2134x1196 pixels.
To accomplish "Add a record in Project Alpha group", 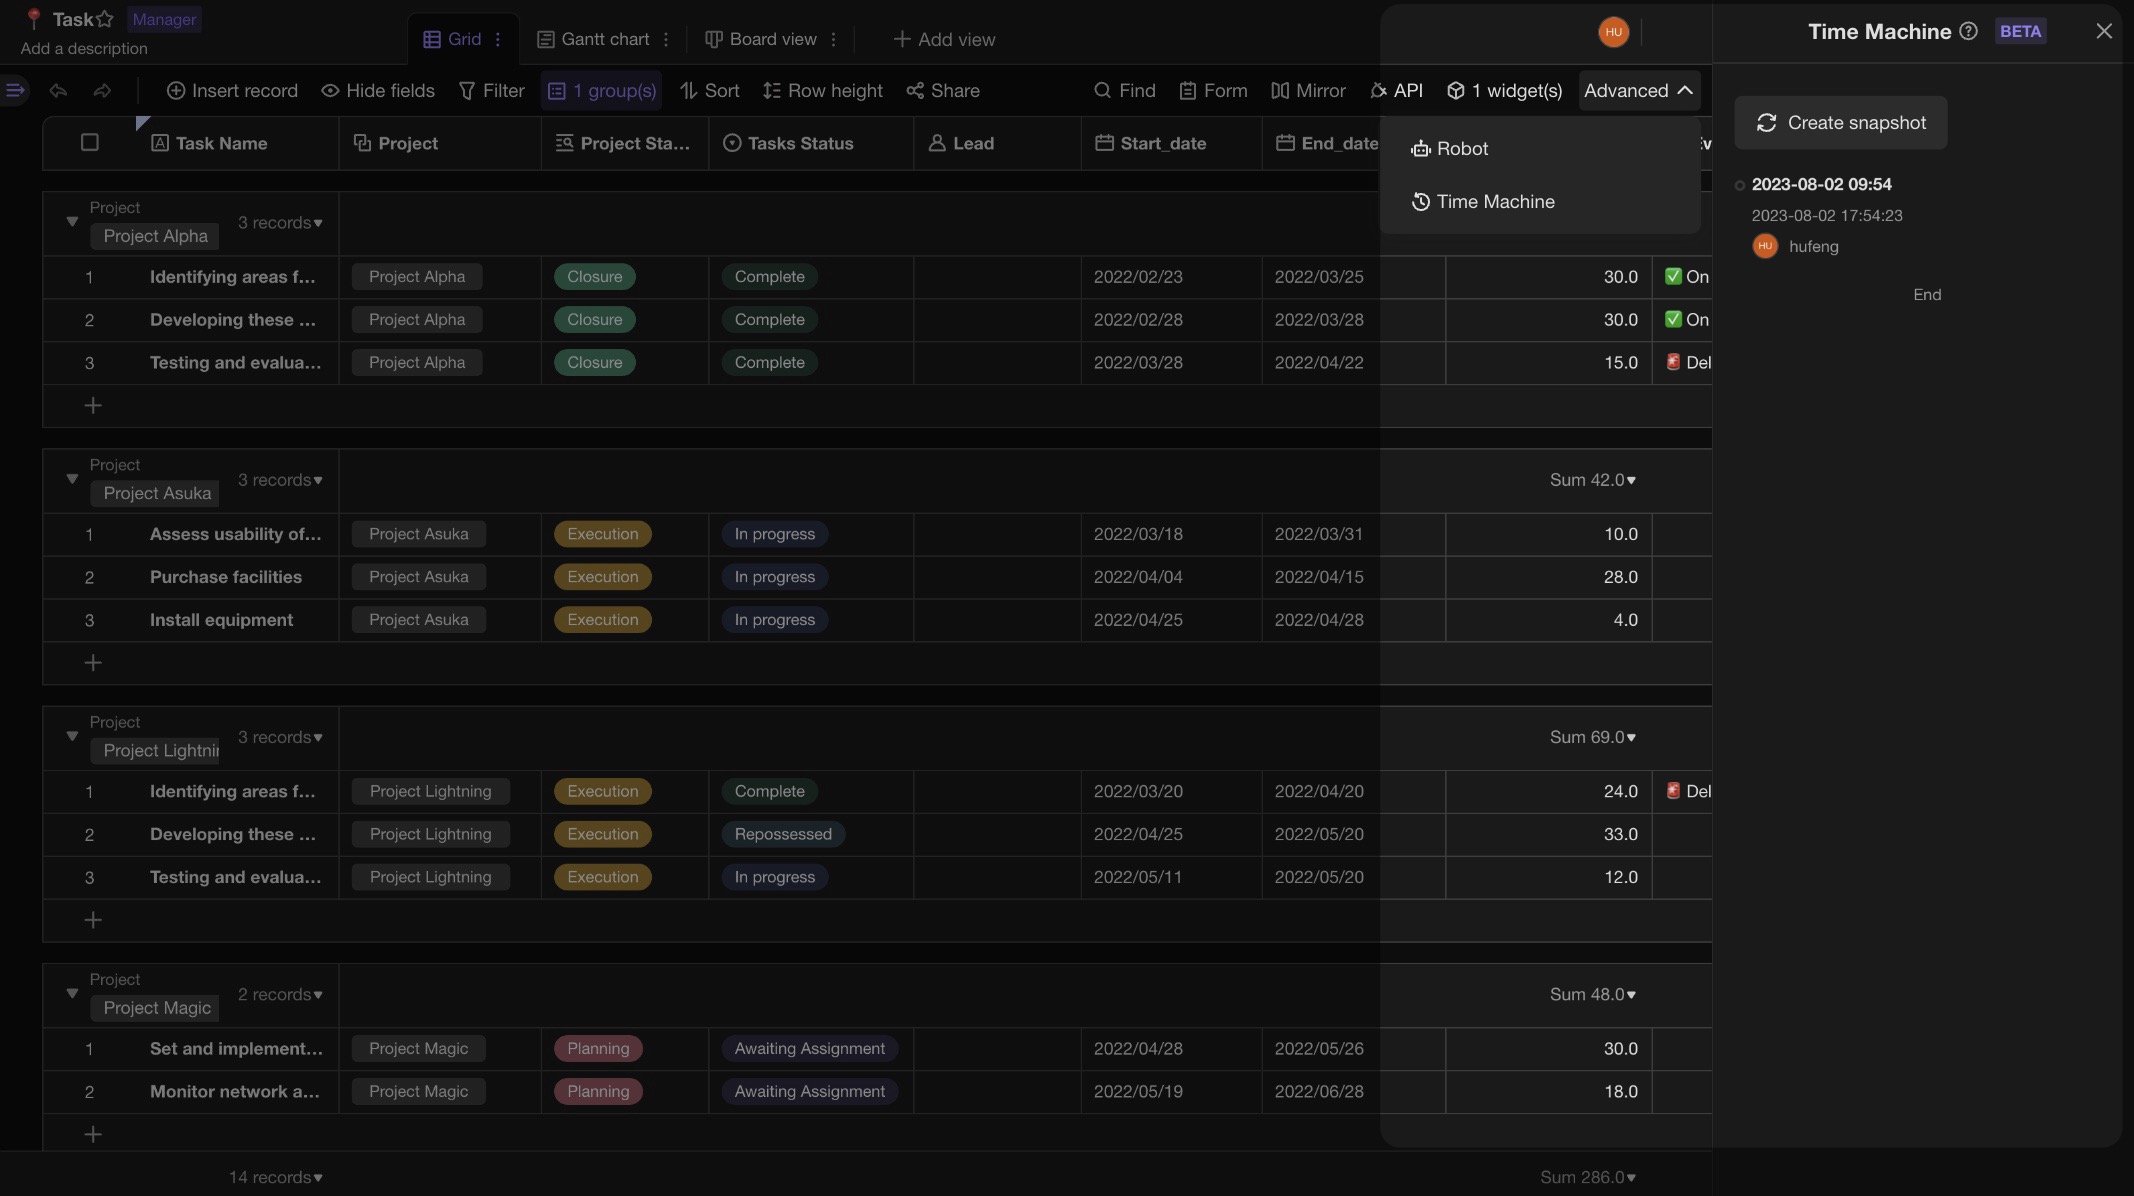I will (93, 406).
